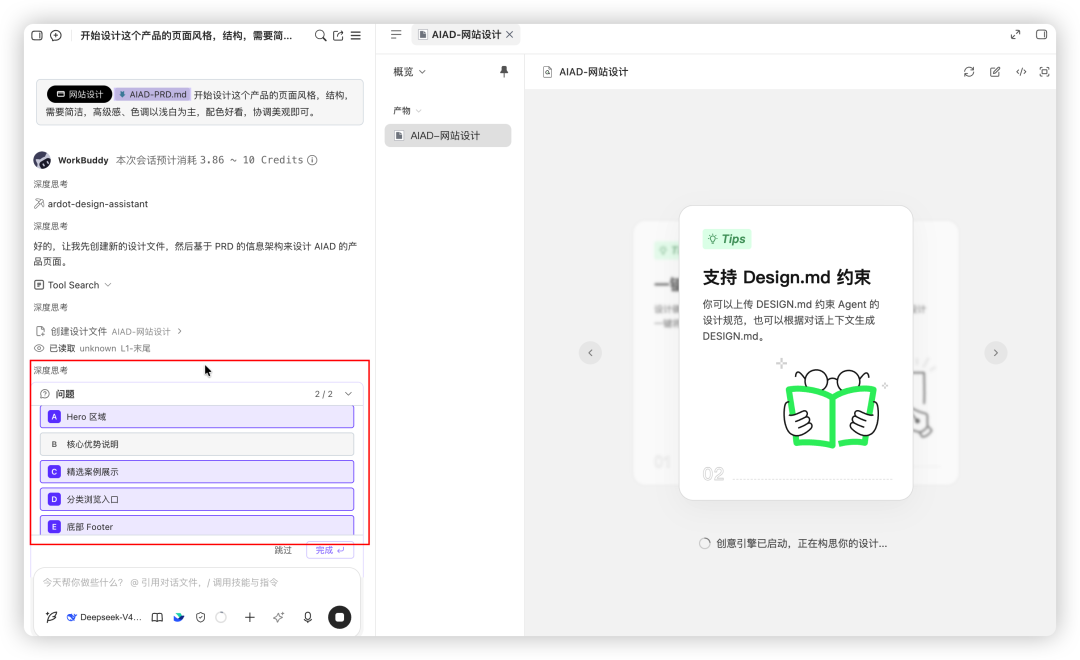Toggle option B 核心优势说明
The width and height of the screenshot is (1080, 660).
click(x=197, y=444)
